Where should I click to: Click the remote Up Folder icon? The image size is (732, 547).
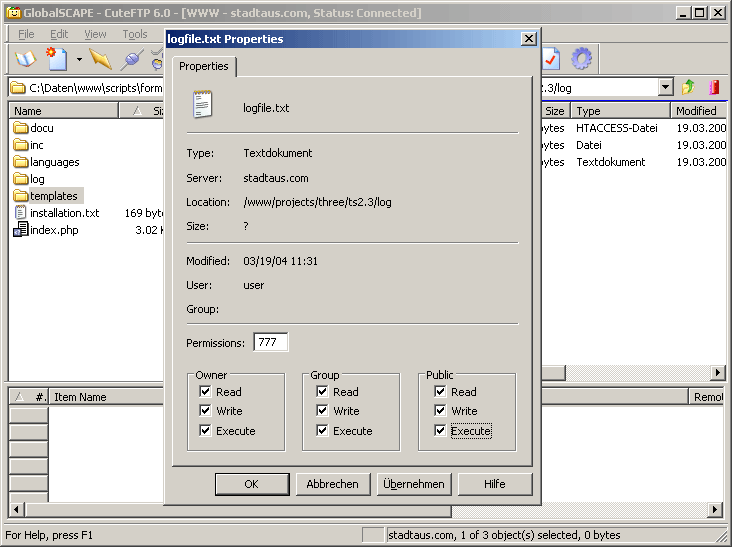click(x=688, y=87)
